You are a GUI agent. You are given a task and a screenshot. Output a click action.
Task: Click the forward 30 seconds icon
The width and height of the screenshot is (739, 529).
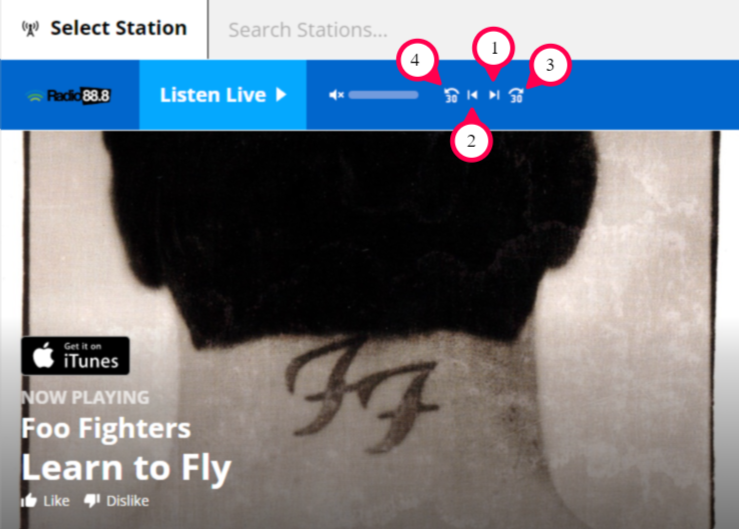pyautogui.click(x=516, y=95)
